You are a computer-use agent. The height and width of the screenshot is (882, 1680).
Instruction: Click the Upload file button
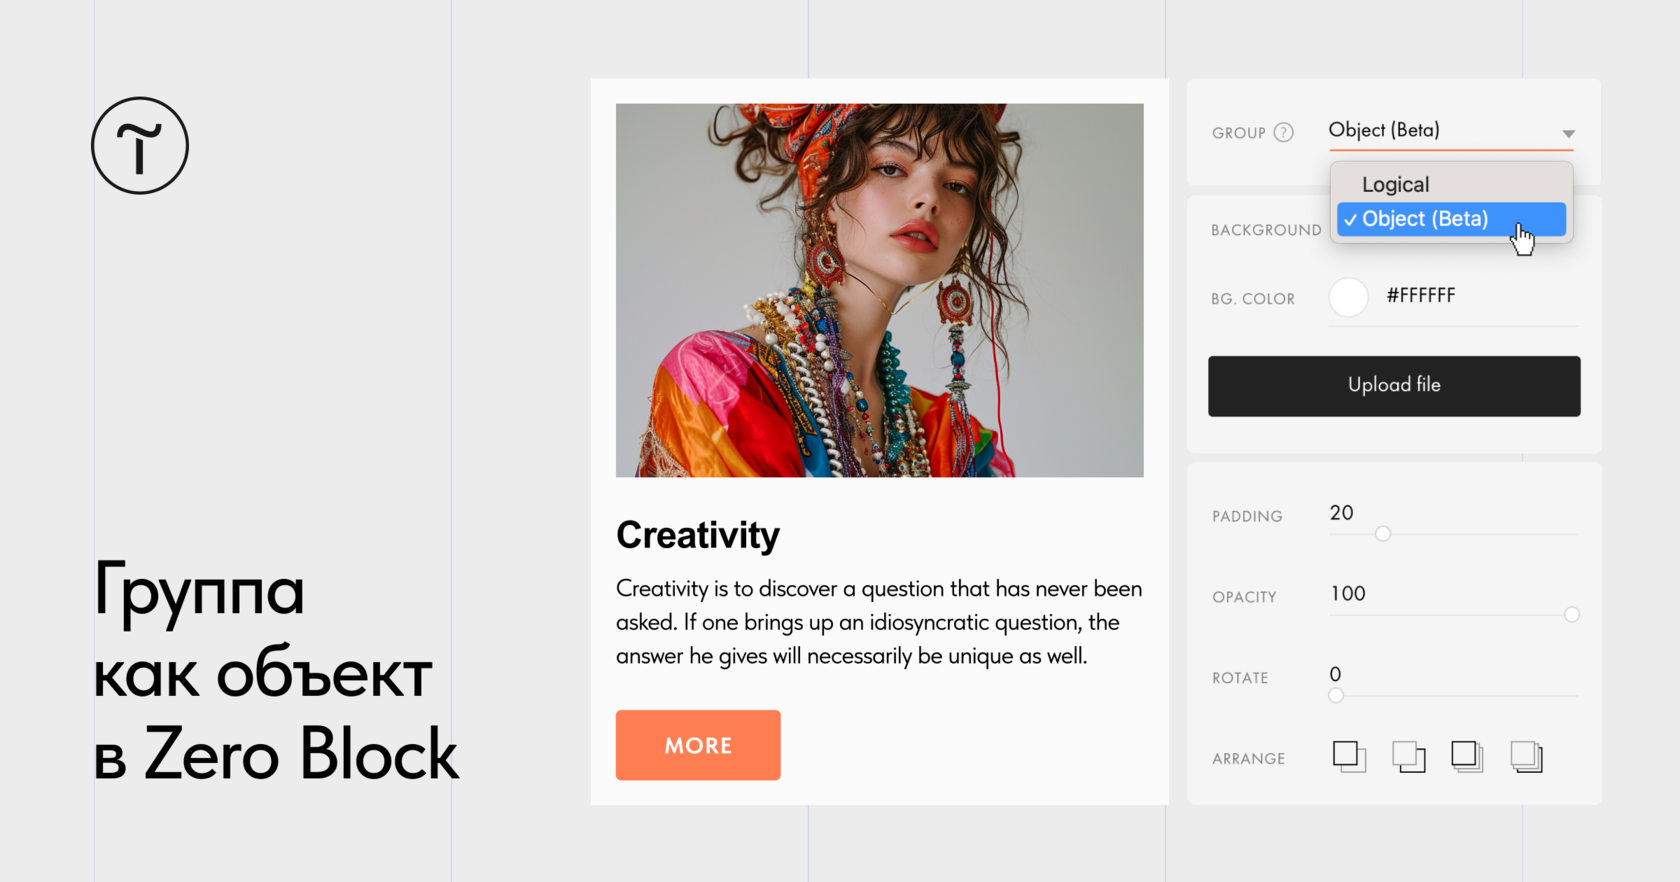click(1394, 386)
